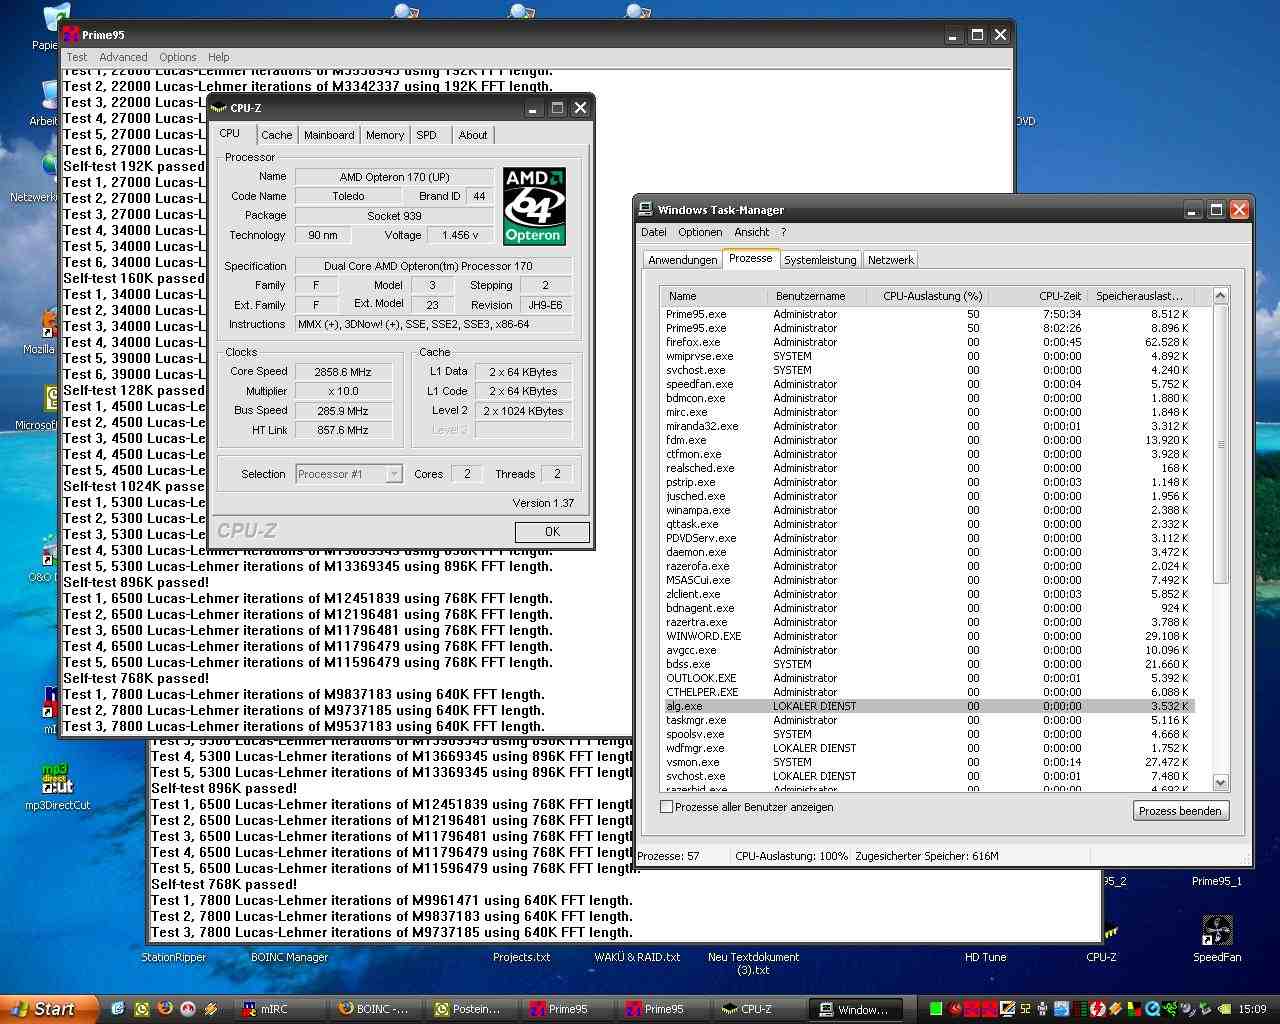The height and width of the screenshot is (1024, 1280).
Task: Click the SpeedFan temperature 52 tray icon
Action: tap(1025, 1009)
